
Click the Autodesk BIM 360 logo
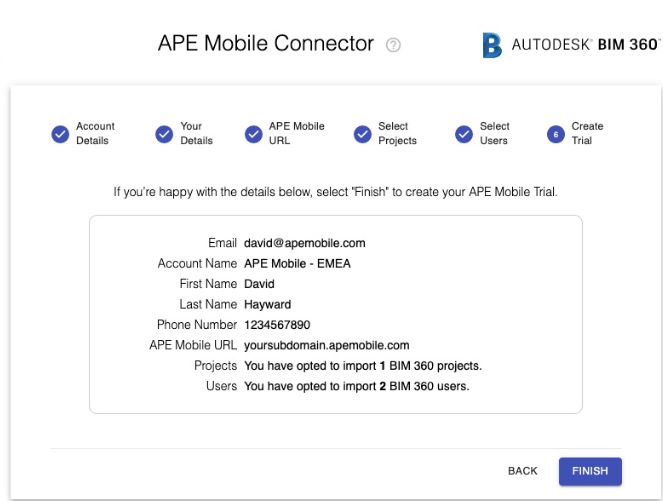pyautogui.click(x=572, y=45)
